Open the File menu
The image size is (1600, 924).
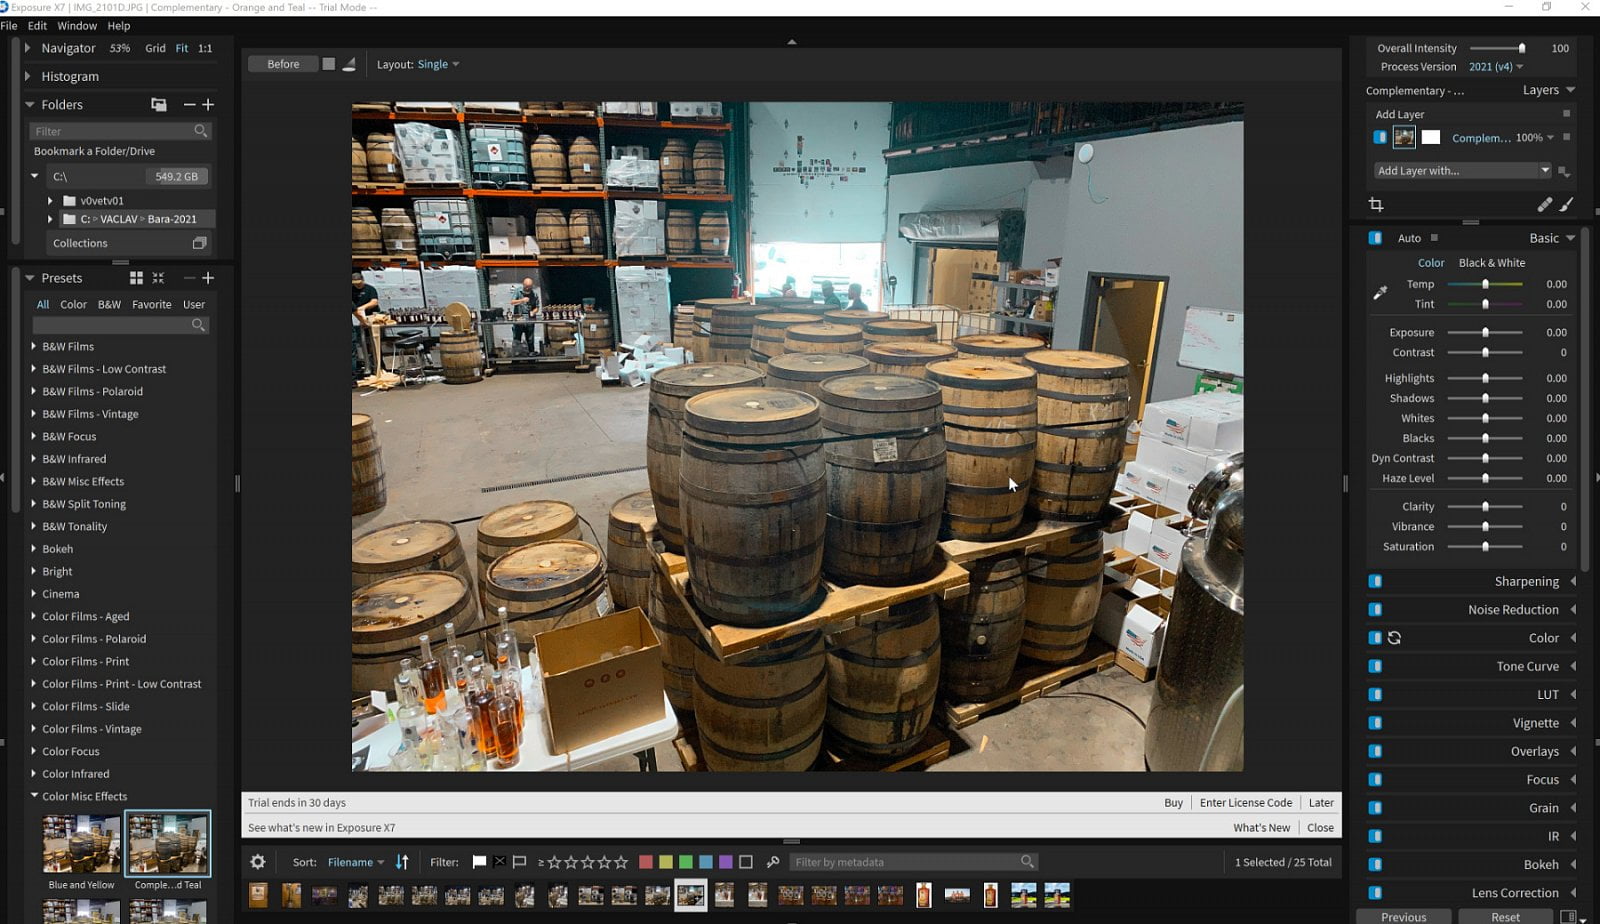click(x=9, y=26)
